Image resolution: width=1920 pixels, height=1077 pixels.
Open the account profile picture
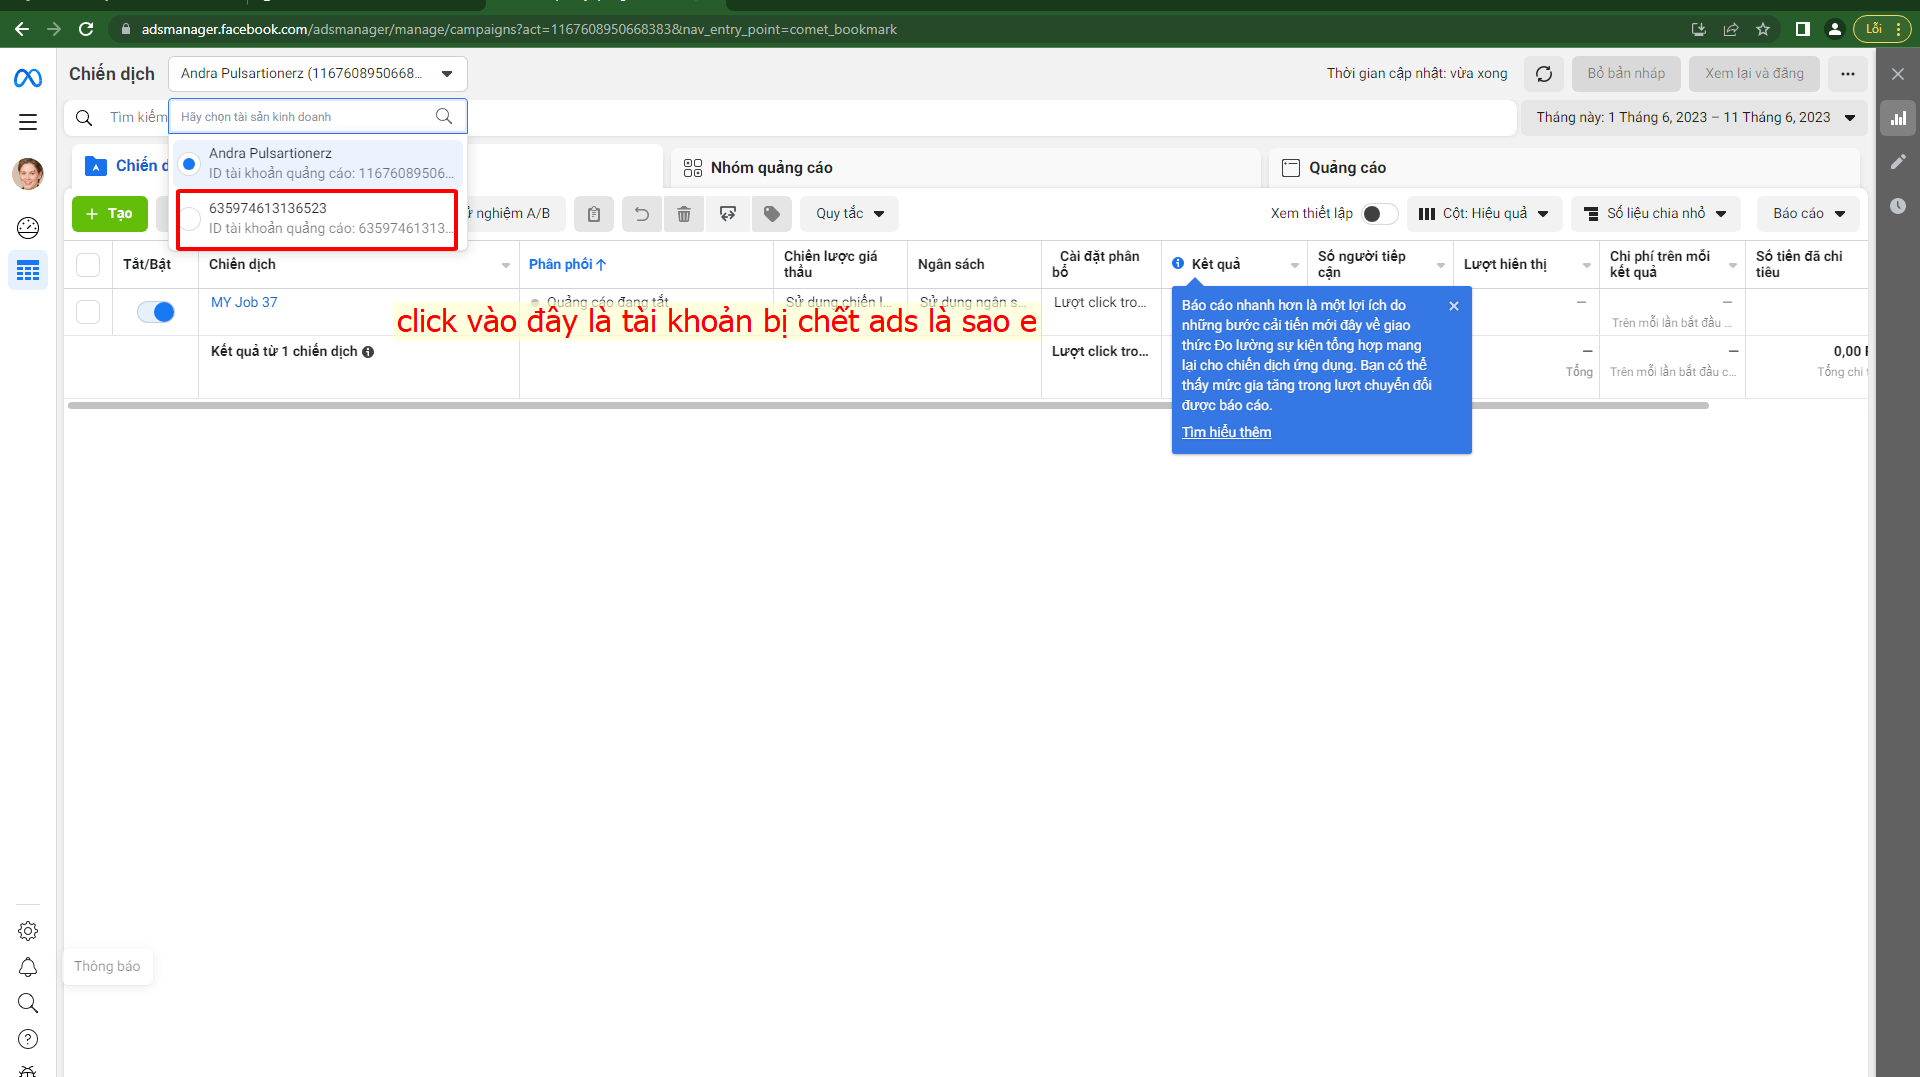tap(28, 174)
